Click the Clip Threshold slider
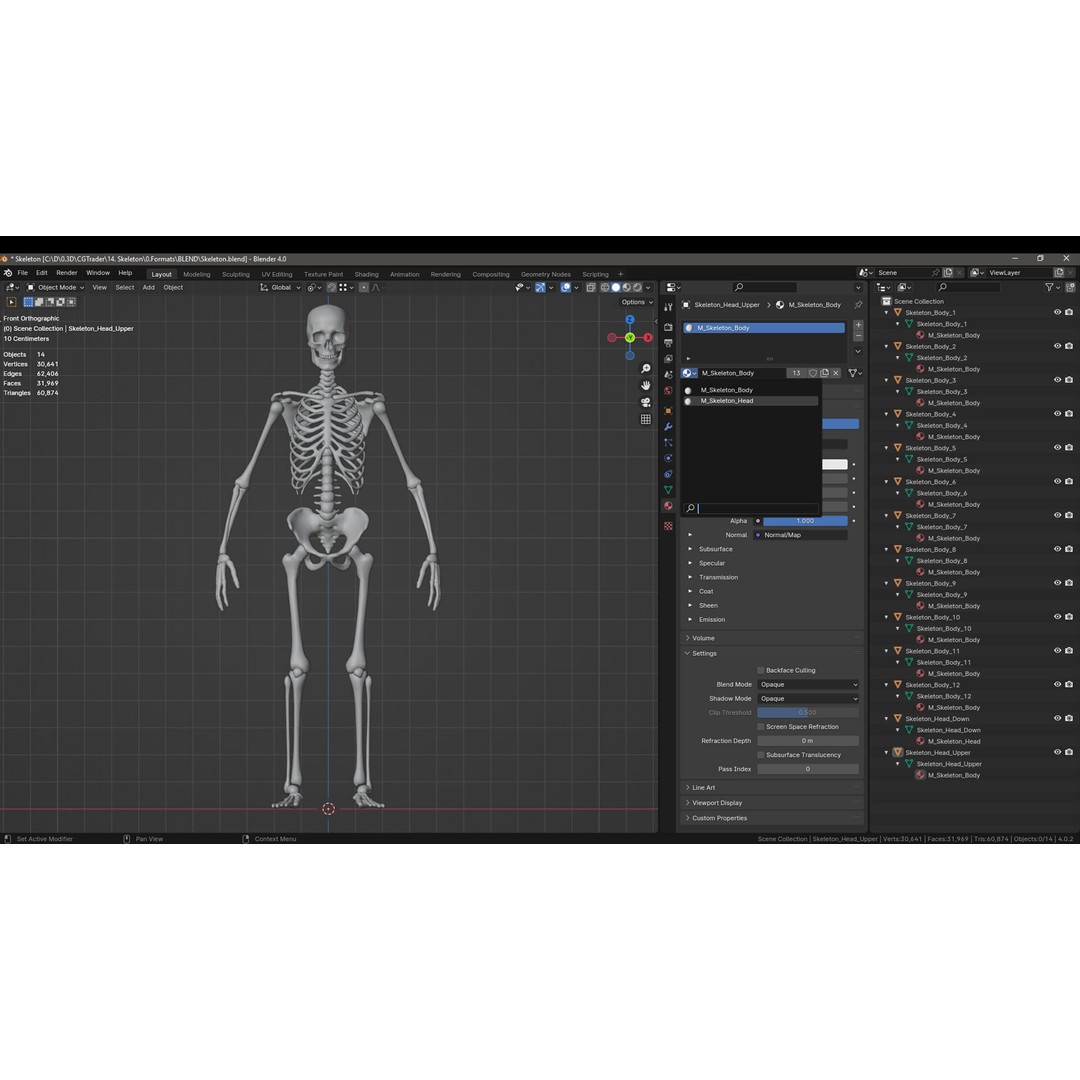 point(808,713)
